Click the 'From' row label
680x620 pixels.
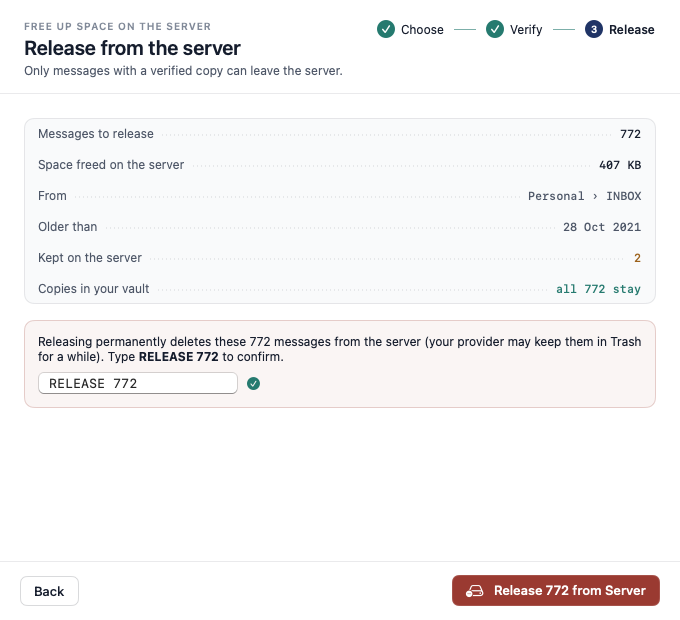[x=52, y=196]
